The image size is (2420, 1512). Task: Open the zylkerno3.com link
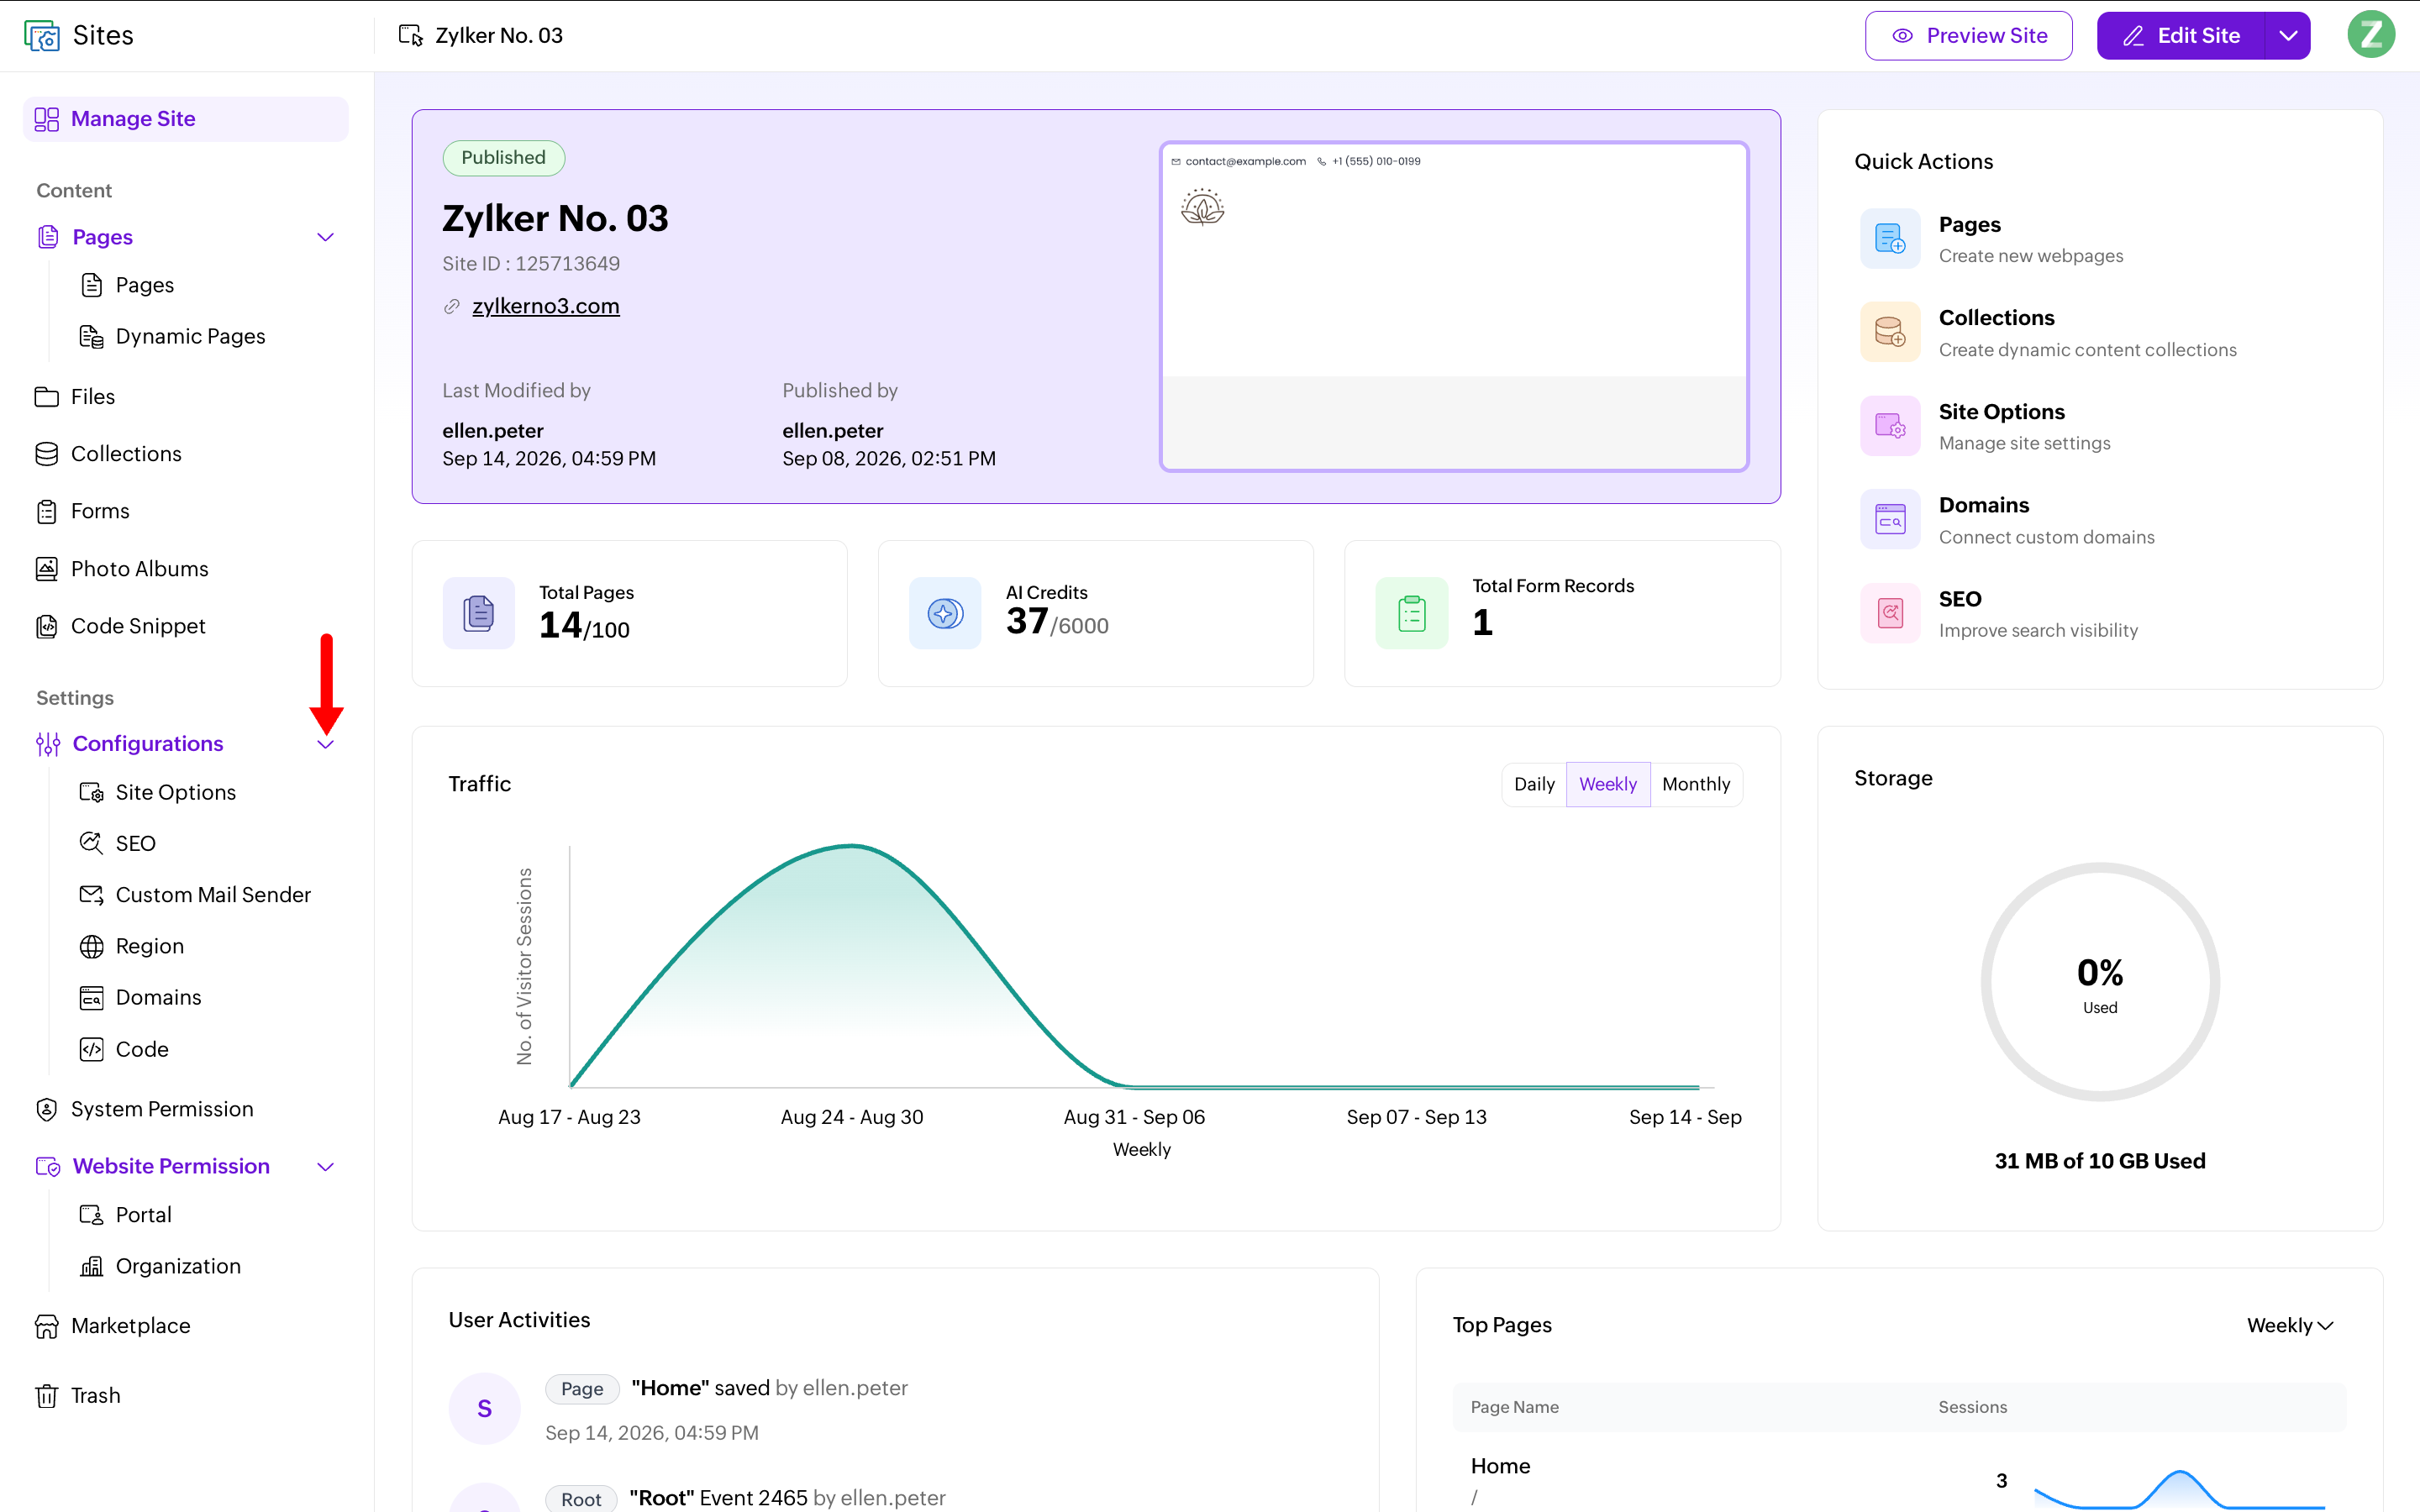coord(545,306)
